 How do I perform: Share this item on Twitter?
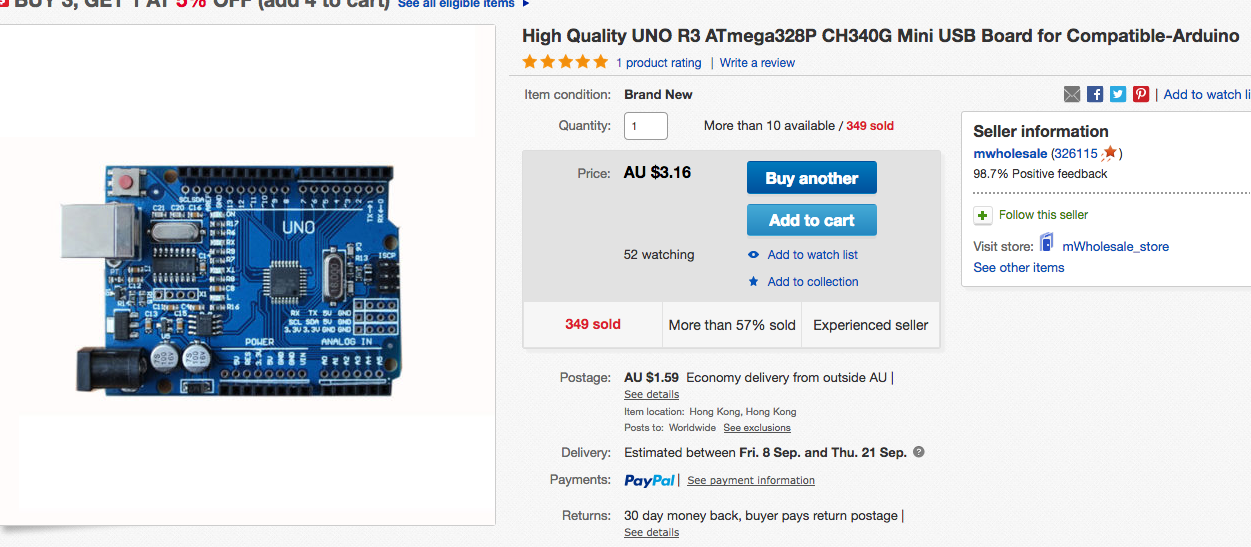point(1118,94)
